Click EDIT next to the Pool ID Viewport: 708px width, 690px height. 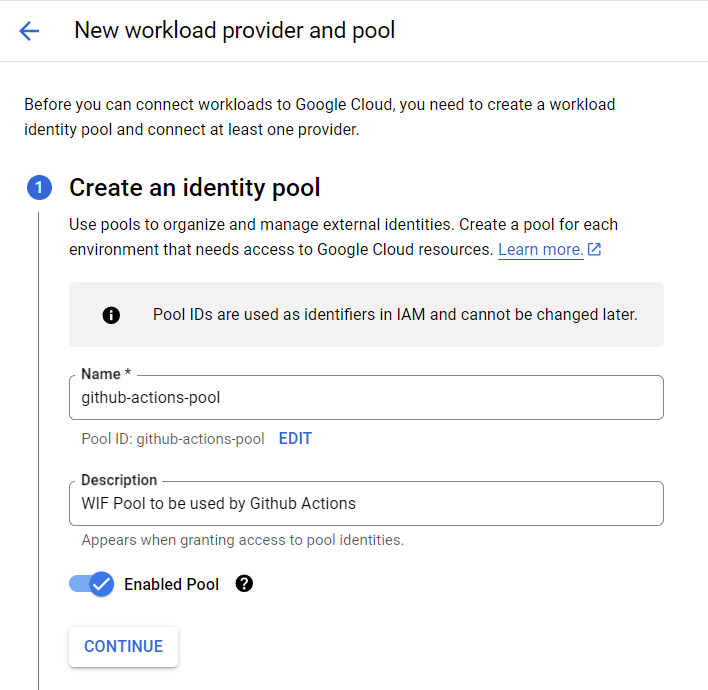tap(295, 438)
